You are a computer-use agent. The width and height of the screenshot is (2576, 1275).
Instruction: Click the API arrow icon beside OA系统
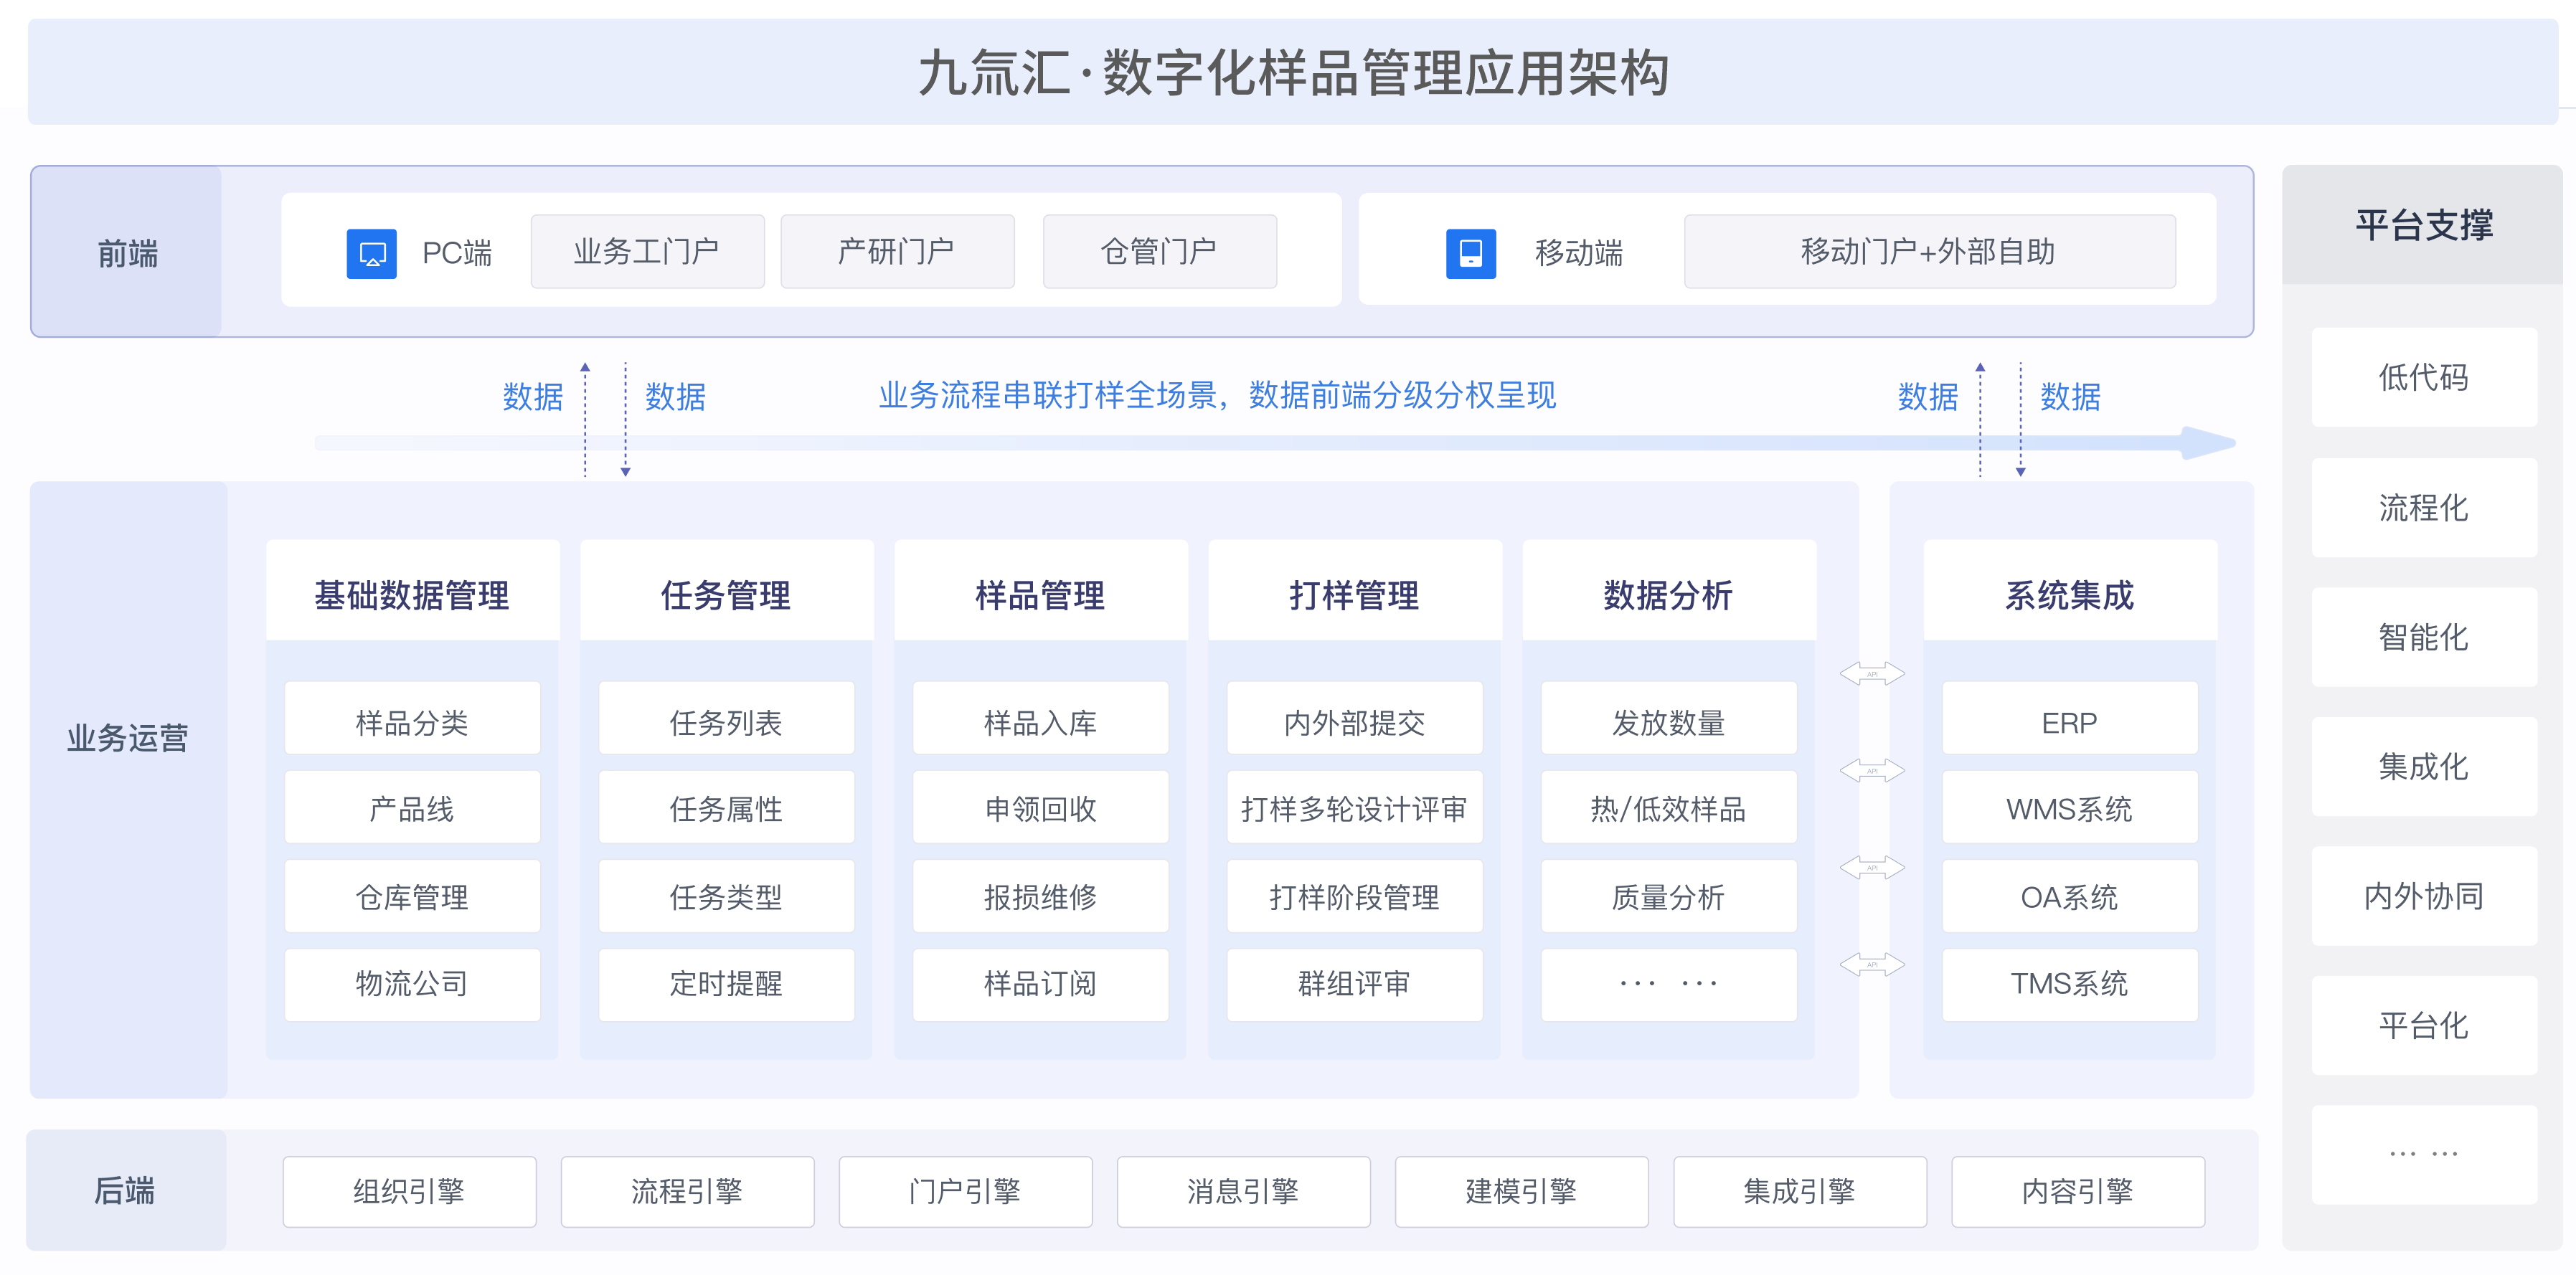pos(1872,867)
